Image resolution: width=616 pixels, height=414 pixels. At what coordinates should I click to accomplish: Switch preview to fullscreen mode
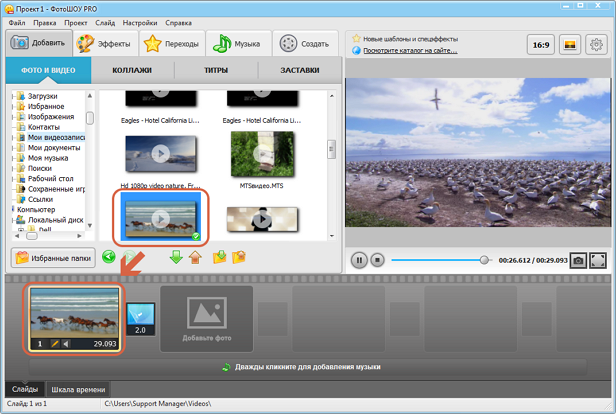tap(597, 260)
